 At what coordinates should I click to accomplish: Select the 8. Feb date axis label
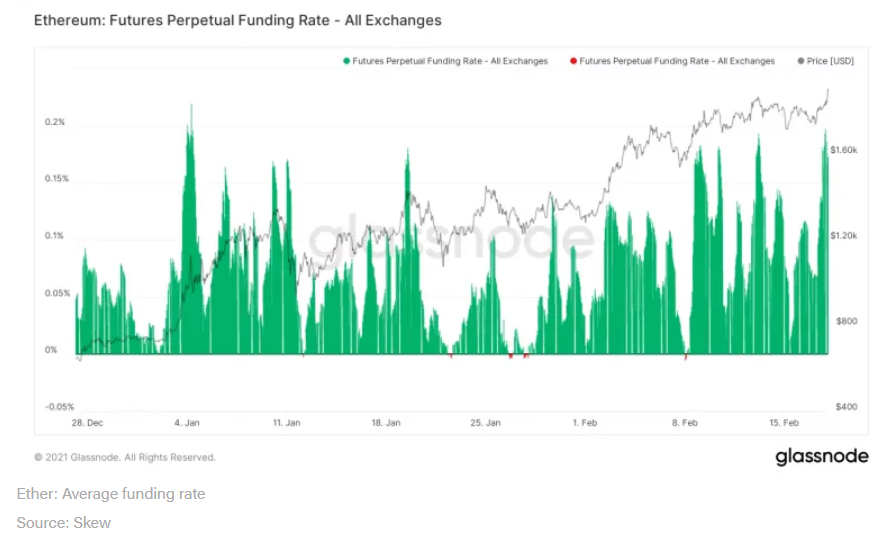click(x=684, y=422)
